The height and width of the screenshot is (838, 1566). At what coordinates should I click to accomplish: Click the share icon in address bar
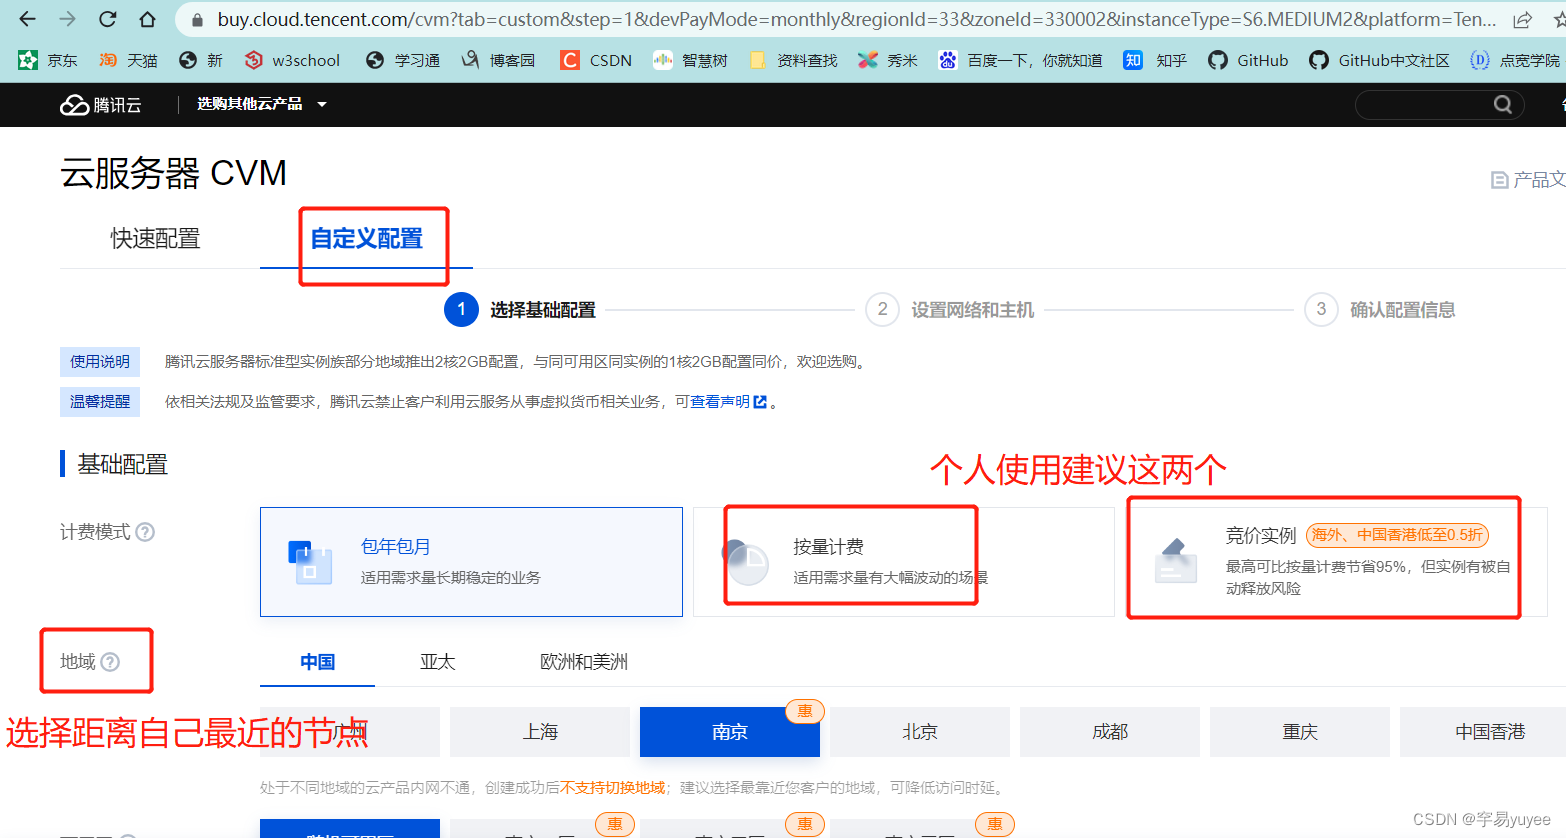click(1522, 20)
